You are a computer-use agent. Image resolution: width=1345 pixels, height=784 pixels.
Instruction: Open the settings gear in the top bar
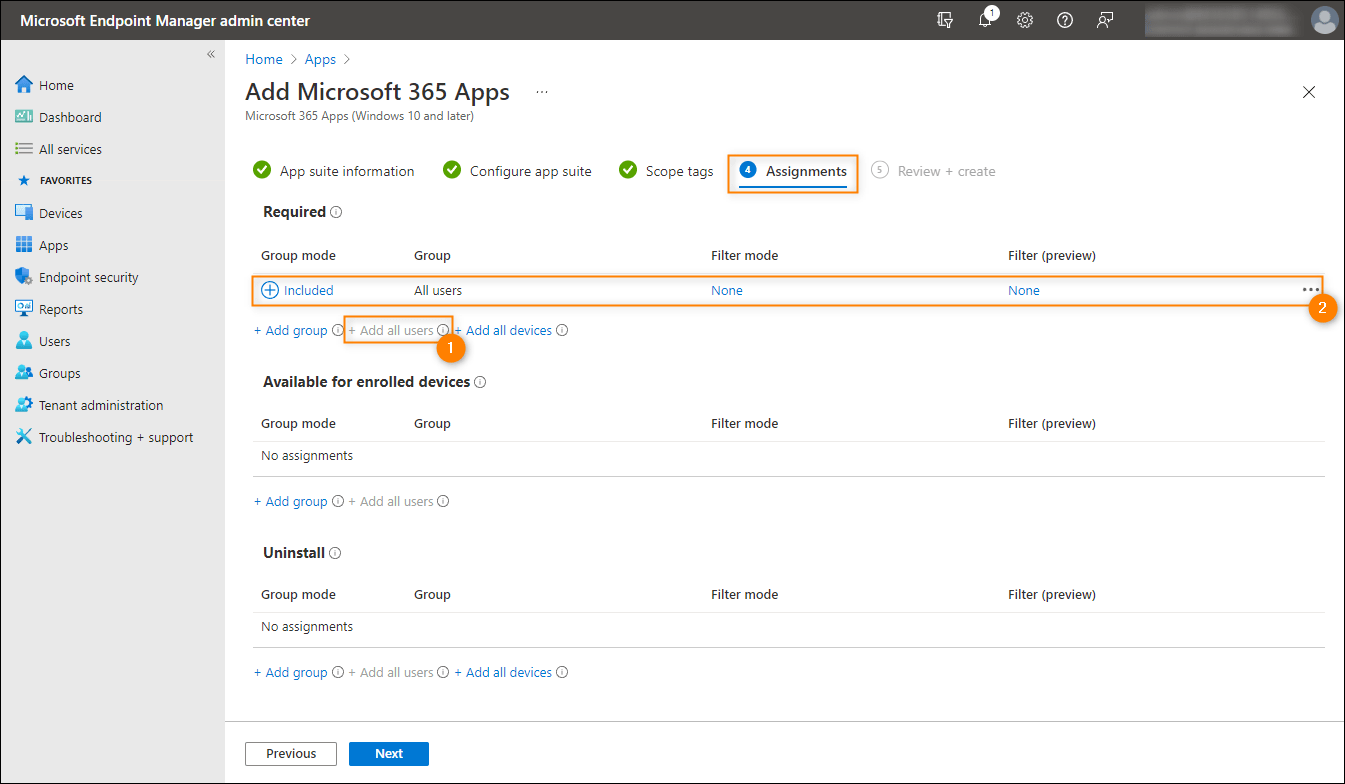point(1025,20)
